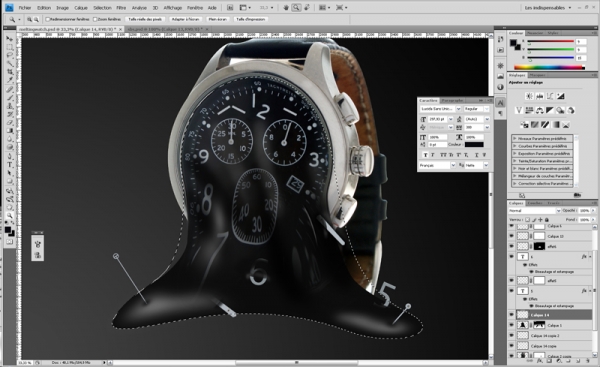600x367 pixels.
Task: Switch to the Masques tab
Action: pyautogui.click(x=537, y=75)
